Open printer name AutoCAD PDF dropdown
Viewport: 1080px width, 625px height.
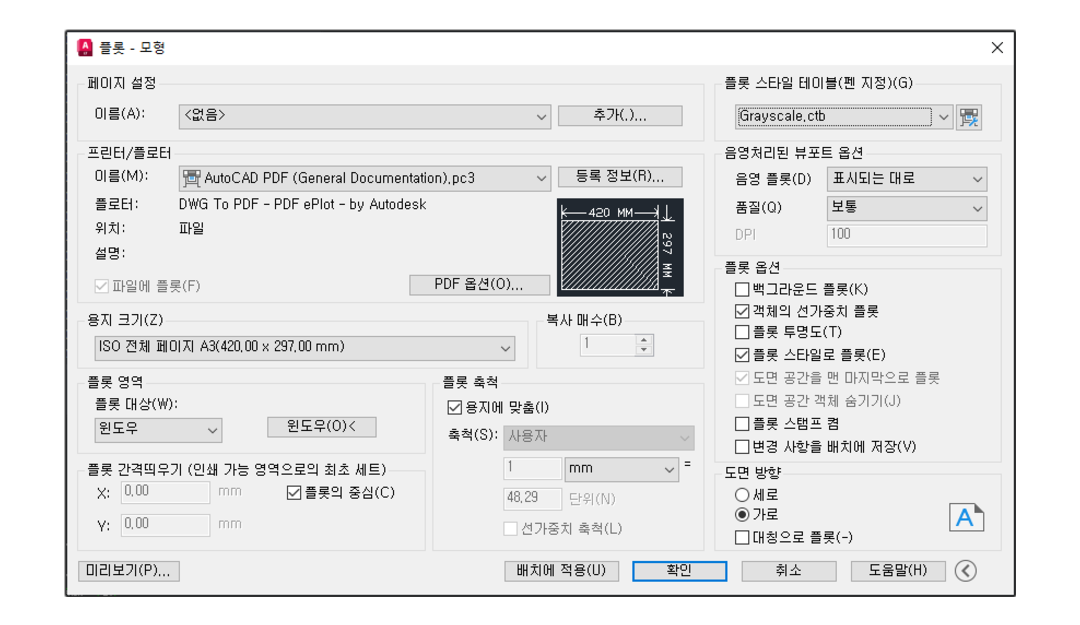point(364,178)
